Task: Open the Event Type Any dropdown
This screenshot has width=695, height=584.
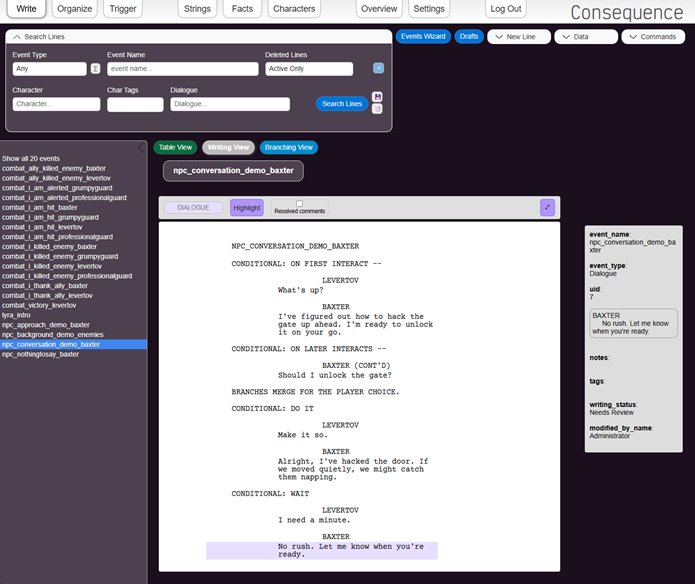Action: pyautogui.click(x=49, y=69)
